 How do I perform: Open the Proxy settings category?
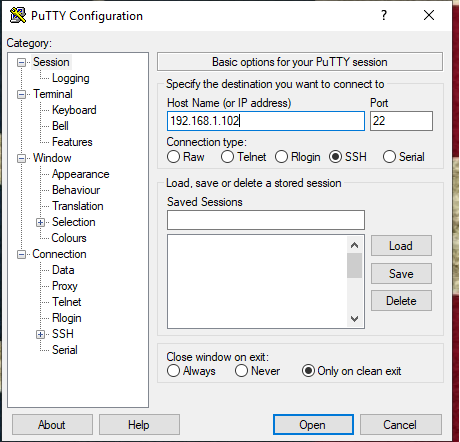click(x=65, y=286)
